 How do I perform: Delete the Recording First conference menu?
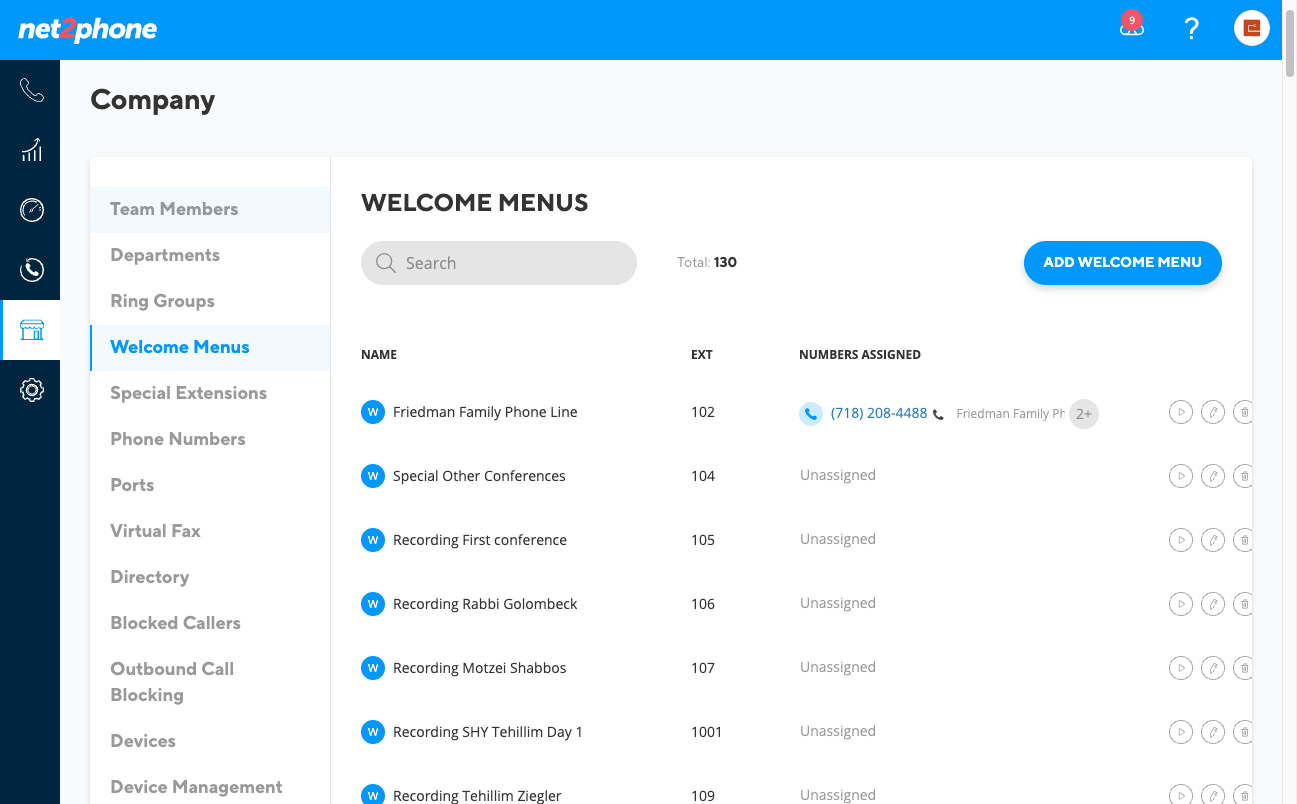tap(1243, 540)
